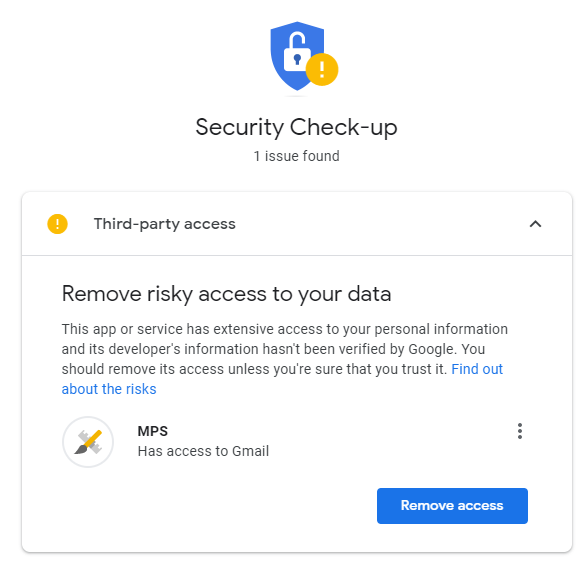Select the MPS app name
583x563 pixels.
click(152, 431)
